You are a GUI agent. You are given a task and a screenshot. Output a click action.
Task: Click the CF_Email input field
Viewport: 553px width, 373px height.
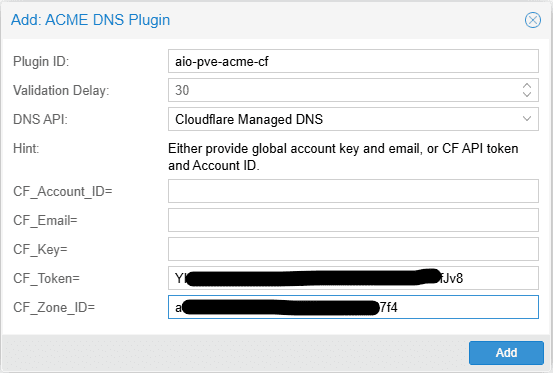pos(353,220)
